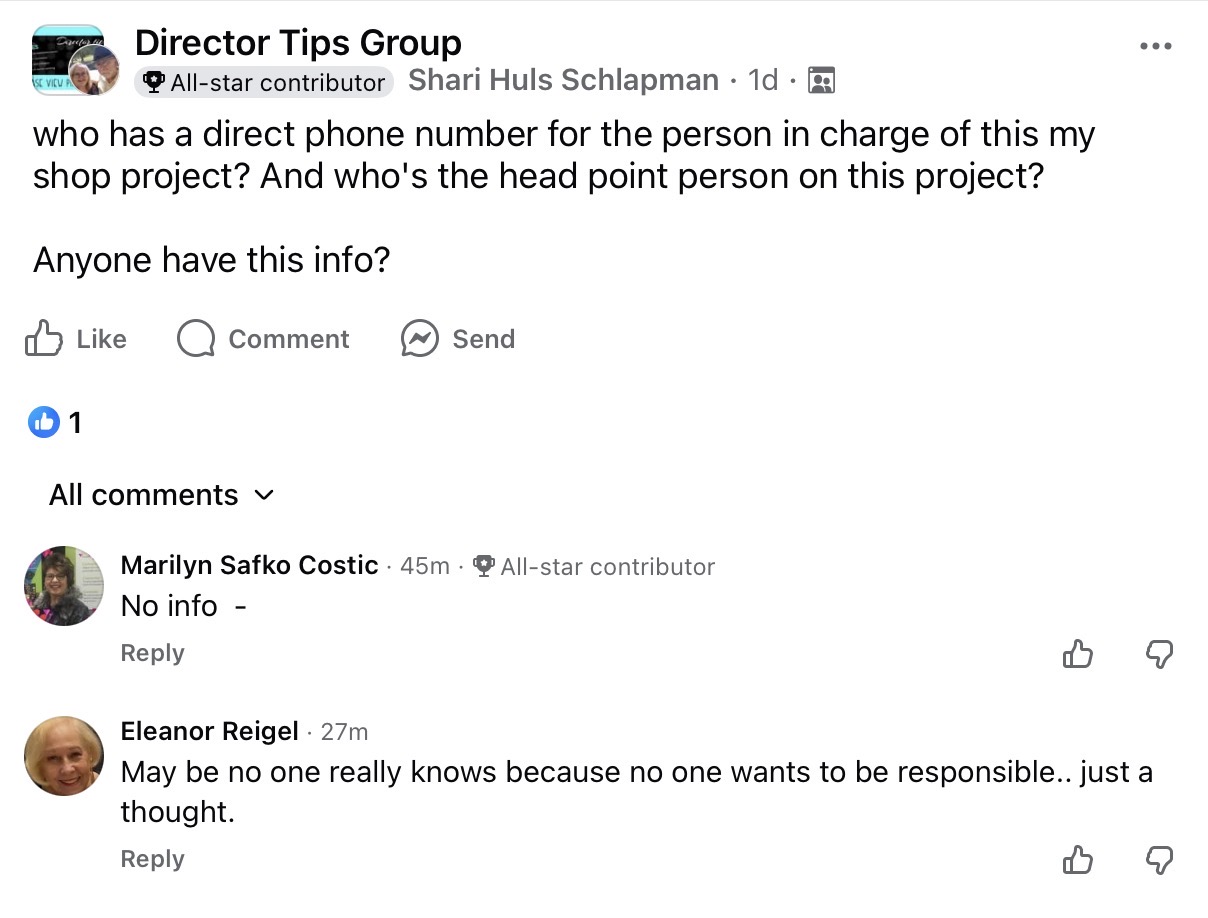The width and height of the screenshot is (1208, 918).
Task: Open Eleanor Reigel's profile name
Action: point(209,731)
